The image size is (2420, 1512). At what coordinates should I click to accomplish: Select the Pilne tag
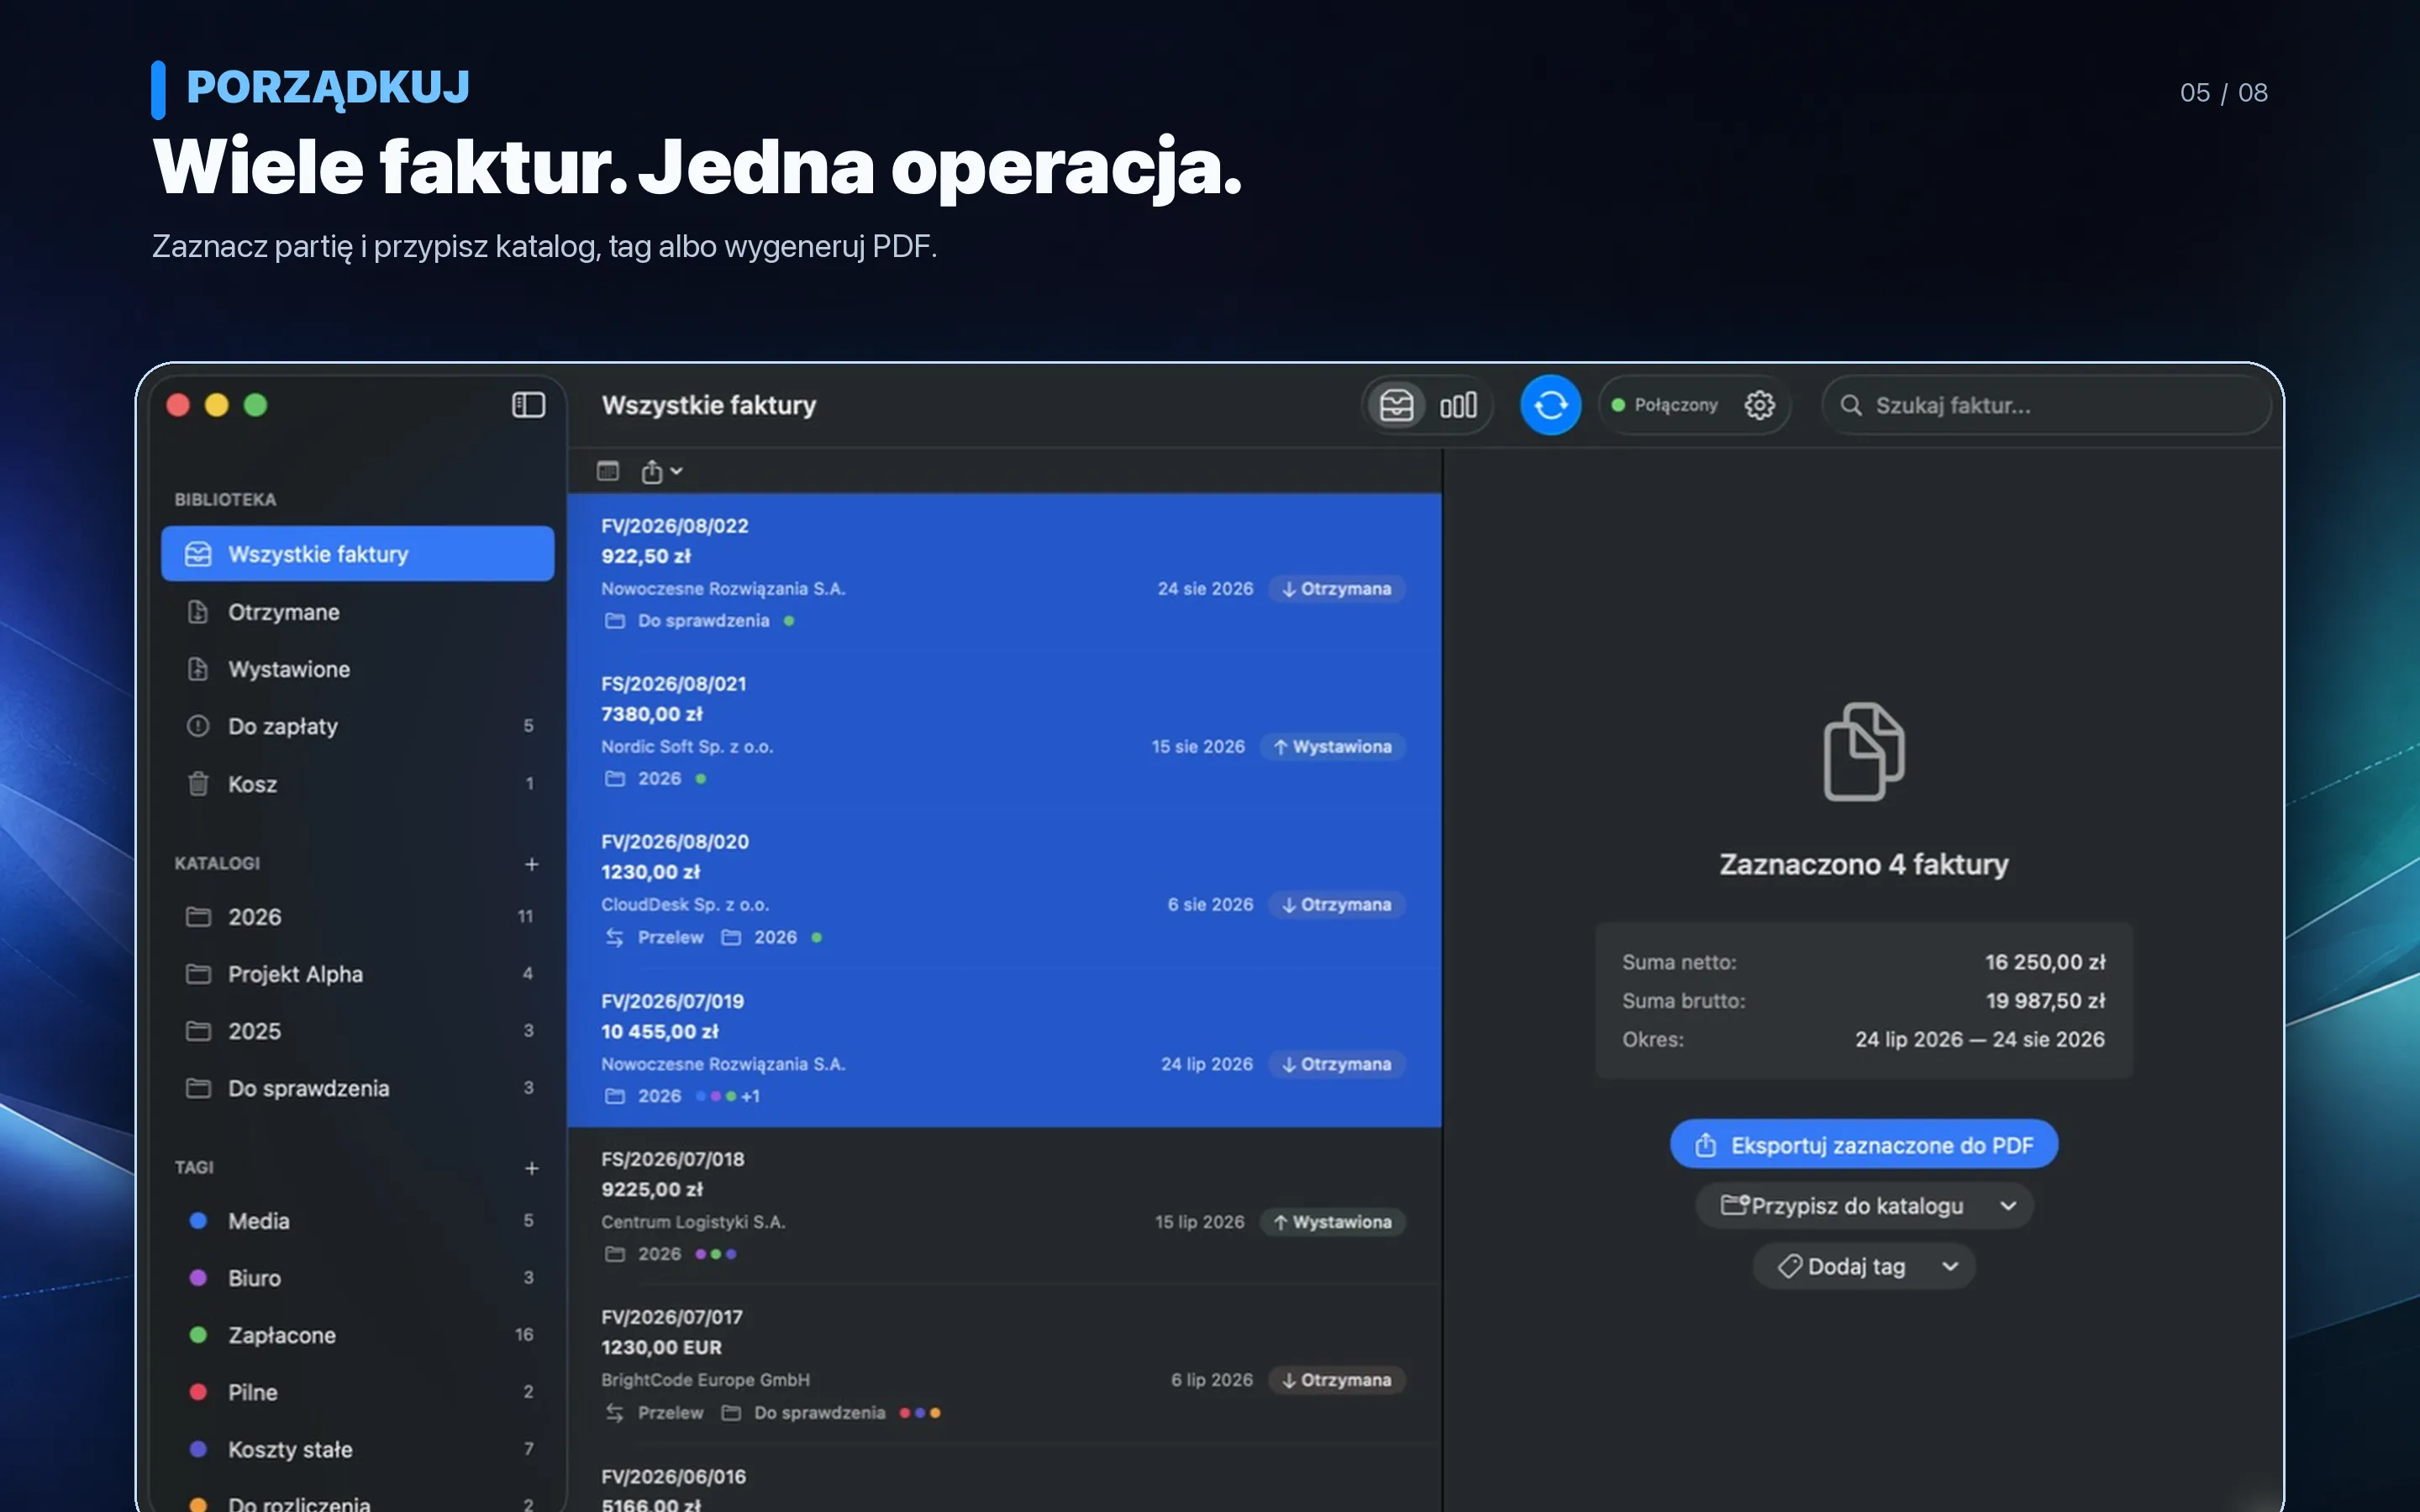(357, 1392)
